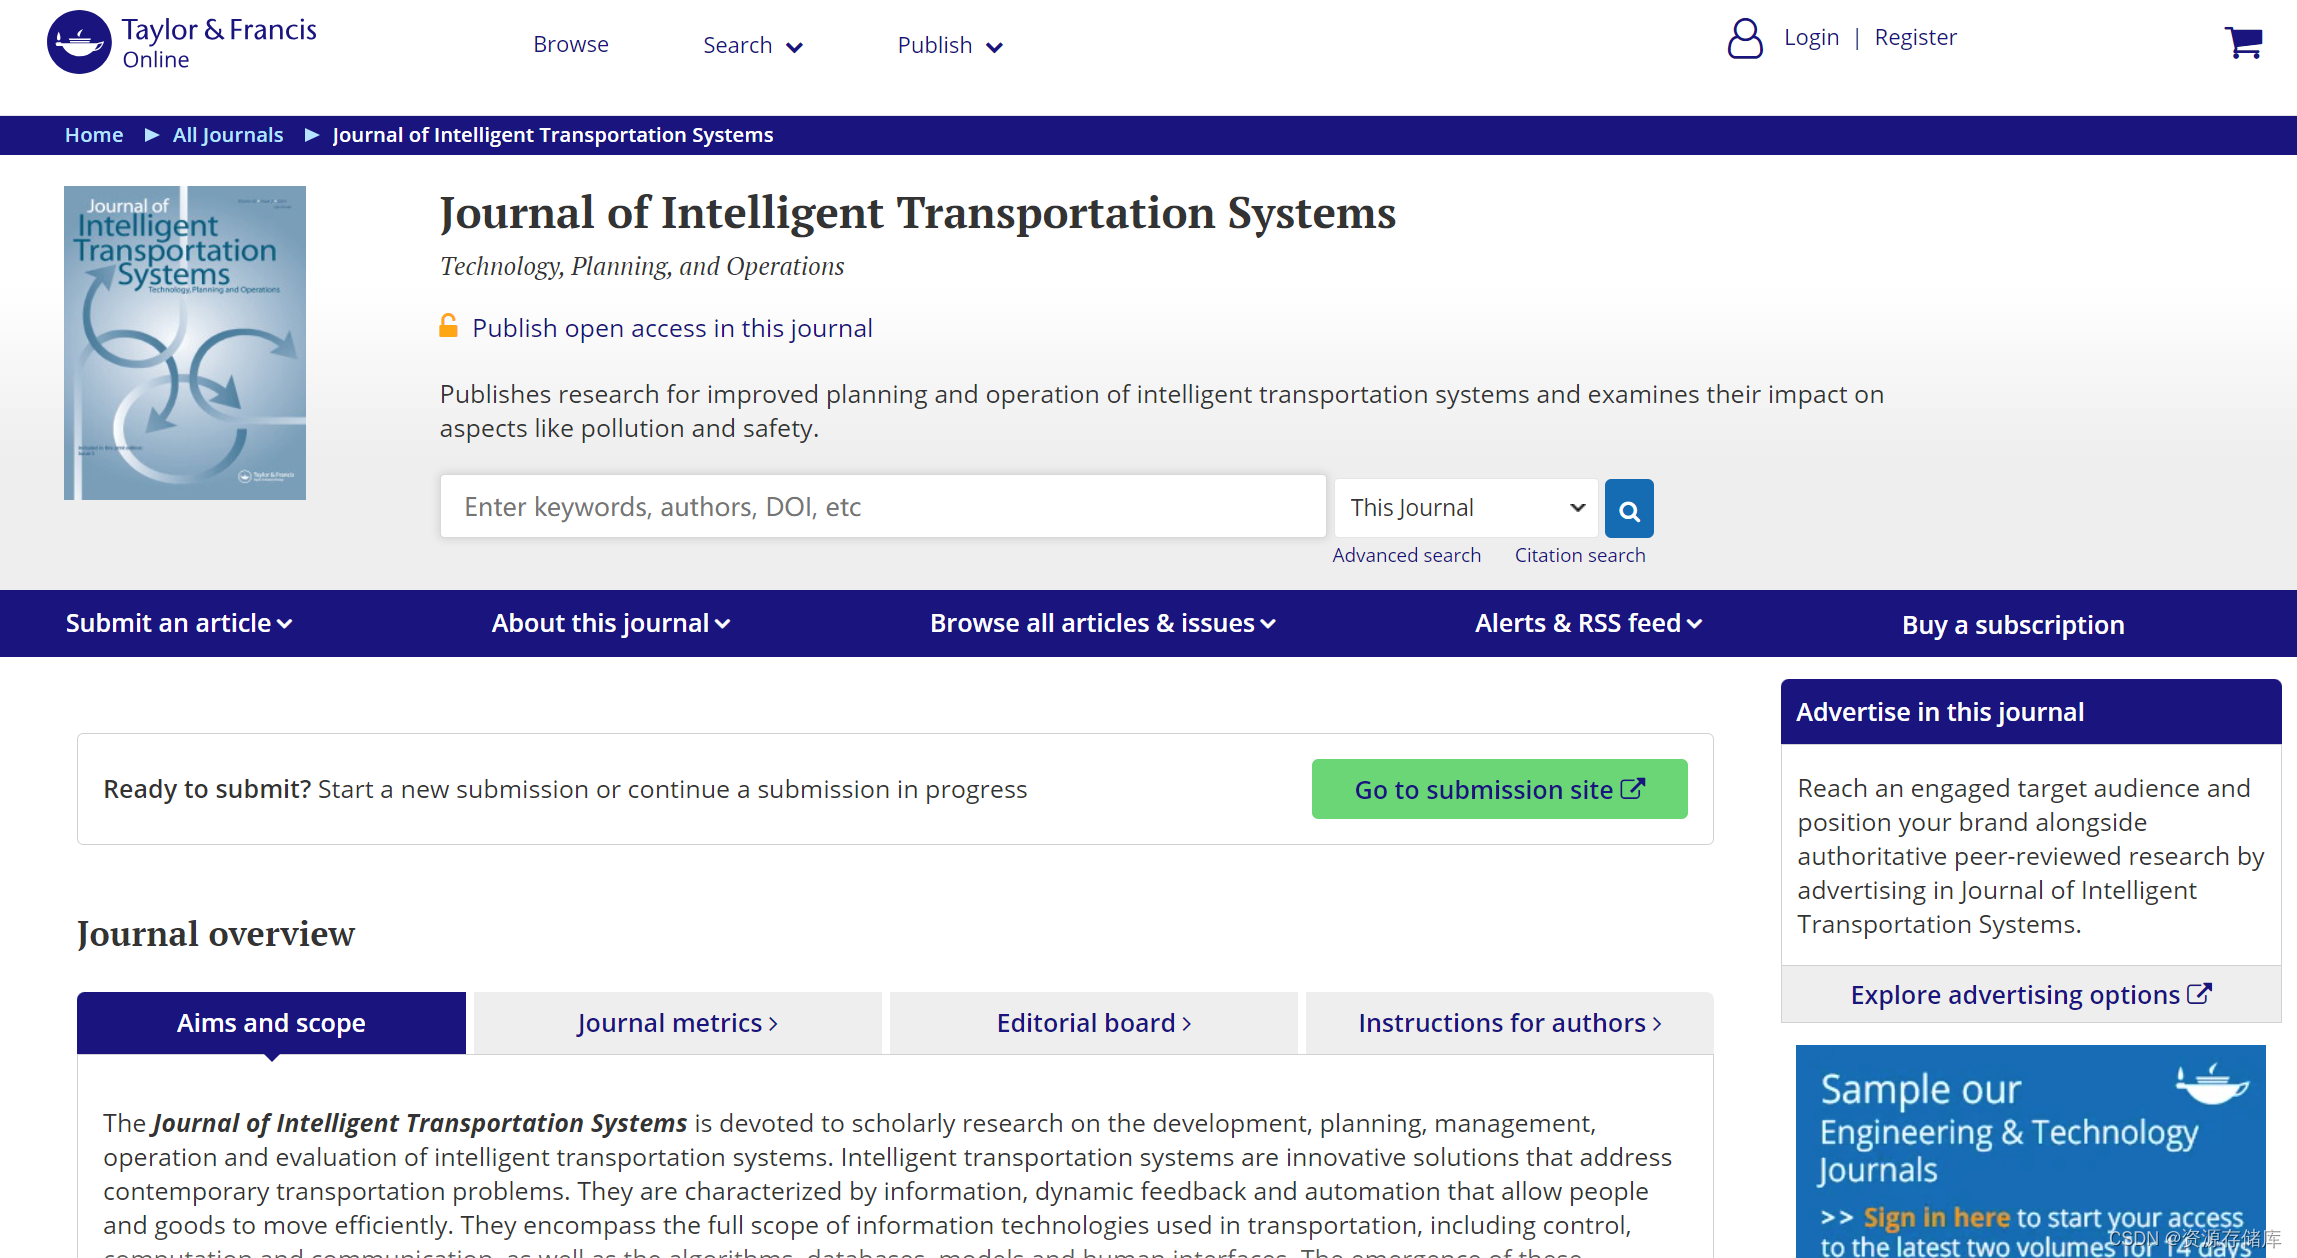Click the Register link
The image size is (2297, 1258).
(1915, 38)
